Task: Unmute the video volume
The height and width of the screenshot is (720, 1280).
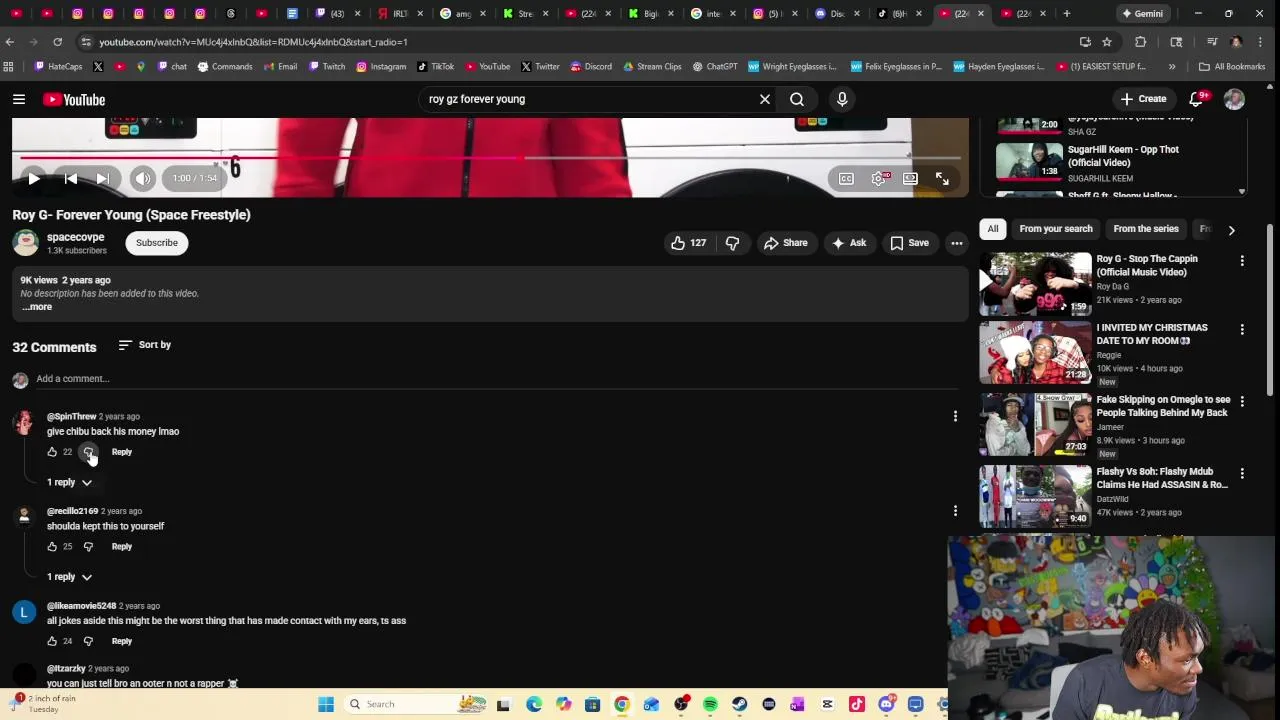Action: click(x=143, y=178)
